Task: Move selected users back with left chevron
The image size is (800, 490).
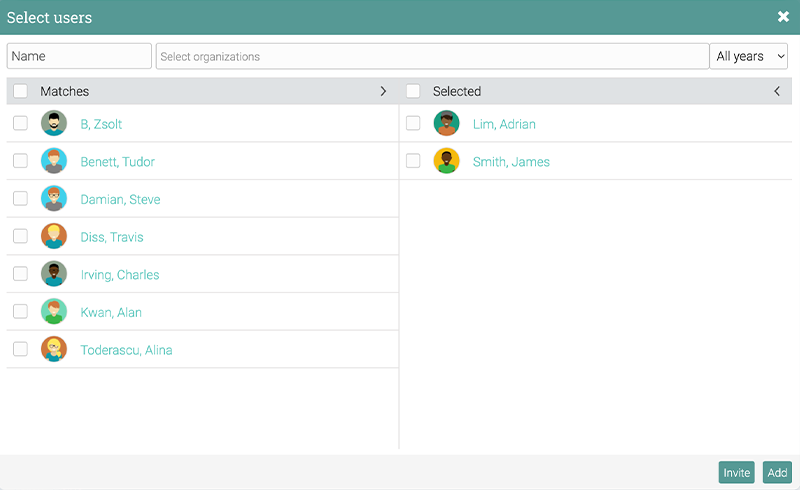Action: click(x=777, y=91)
